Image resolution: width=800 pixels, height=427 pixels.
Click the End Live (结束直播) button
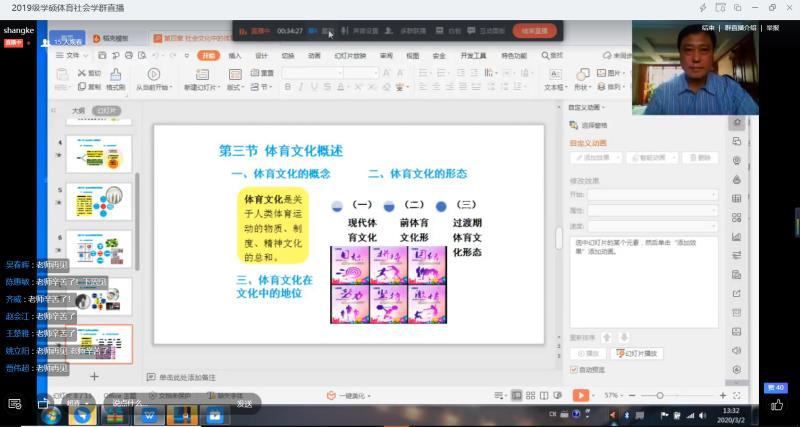tap(535, 31)
